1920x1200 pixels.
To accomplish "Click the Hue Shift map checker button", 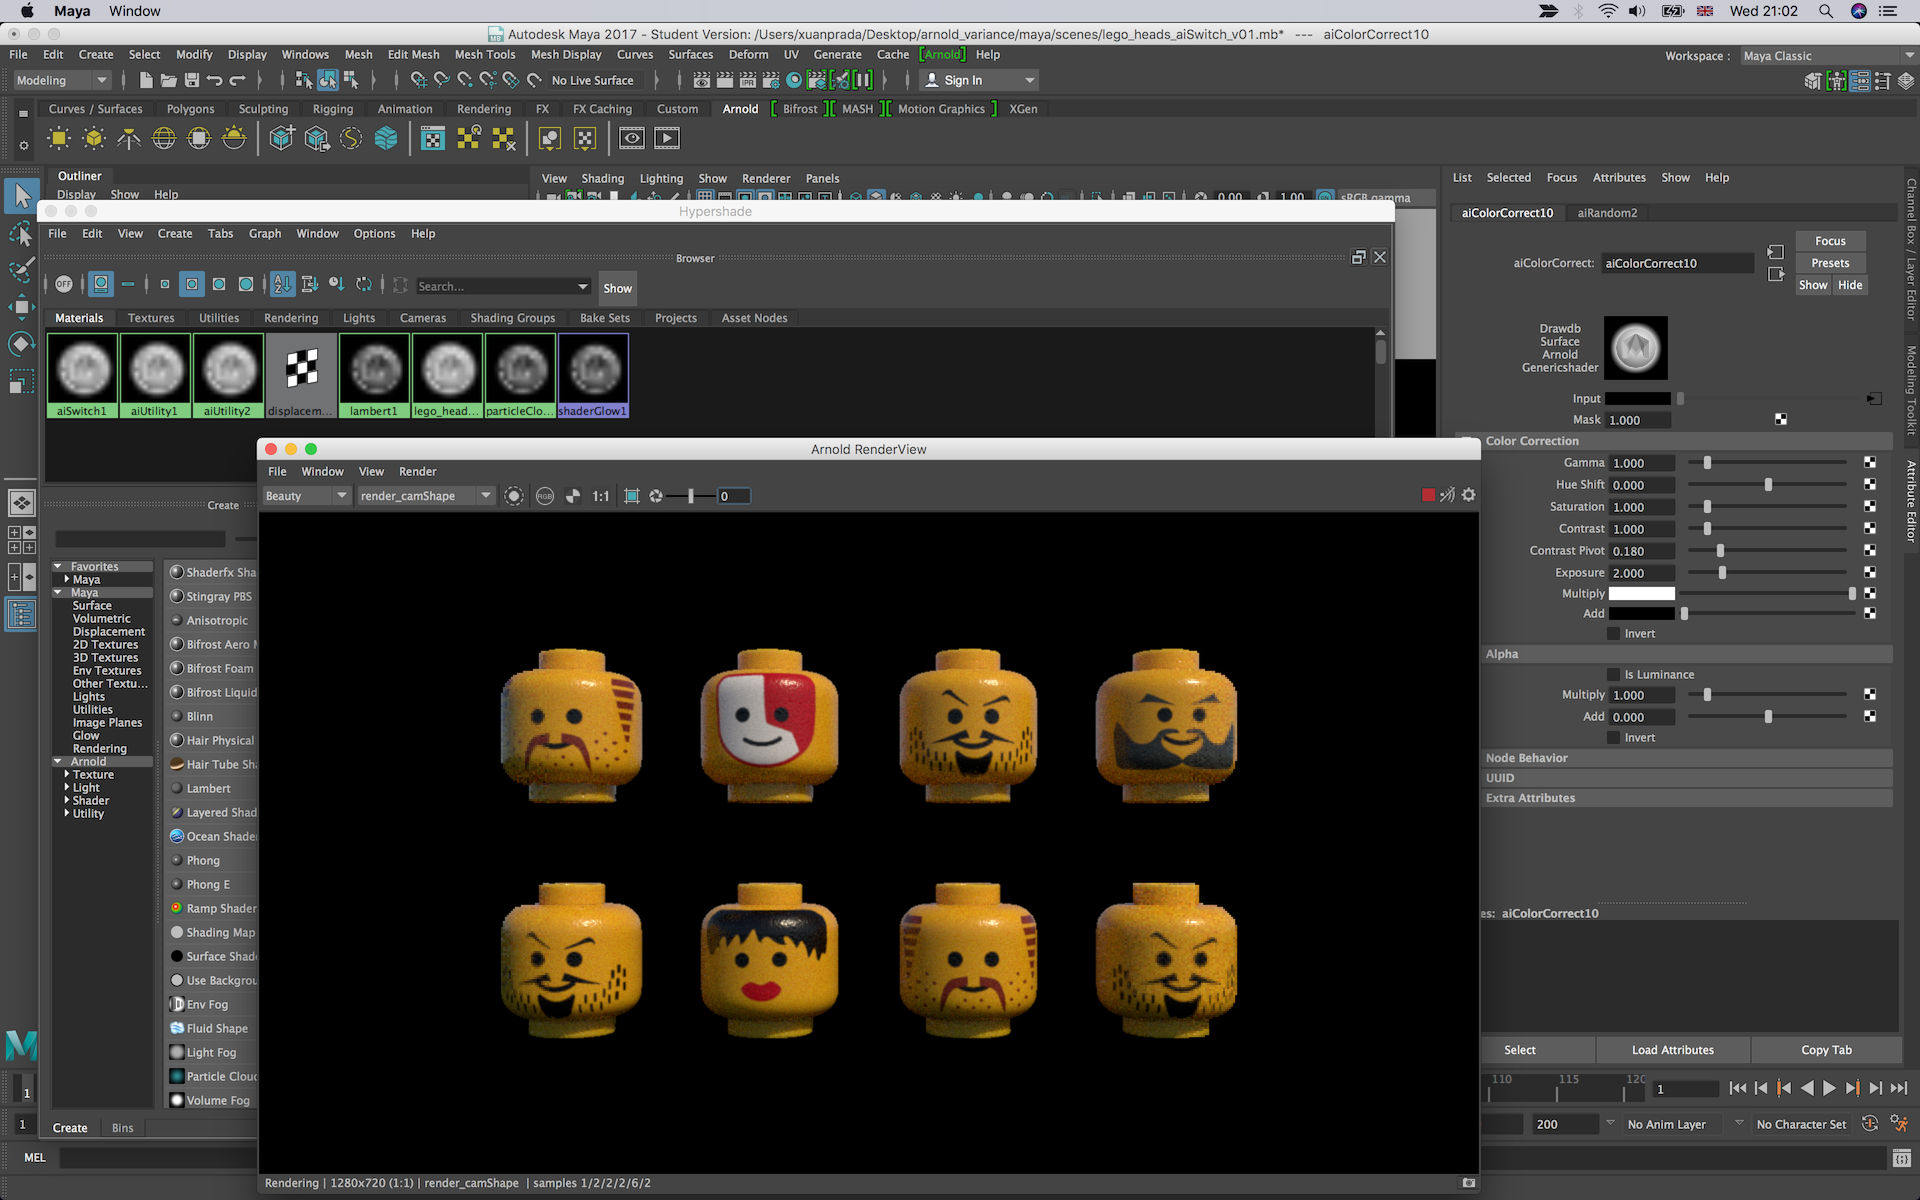I will coord(1870,484).
